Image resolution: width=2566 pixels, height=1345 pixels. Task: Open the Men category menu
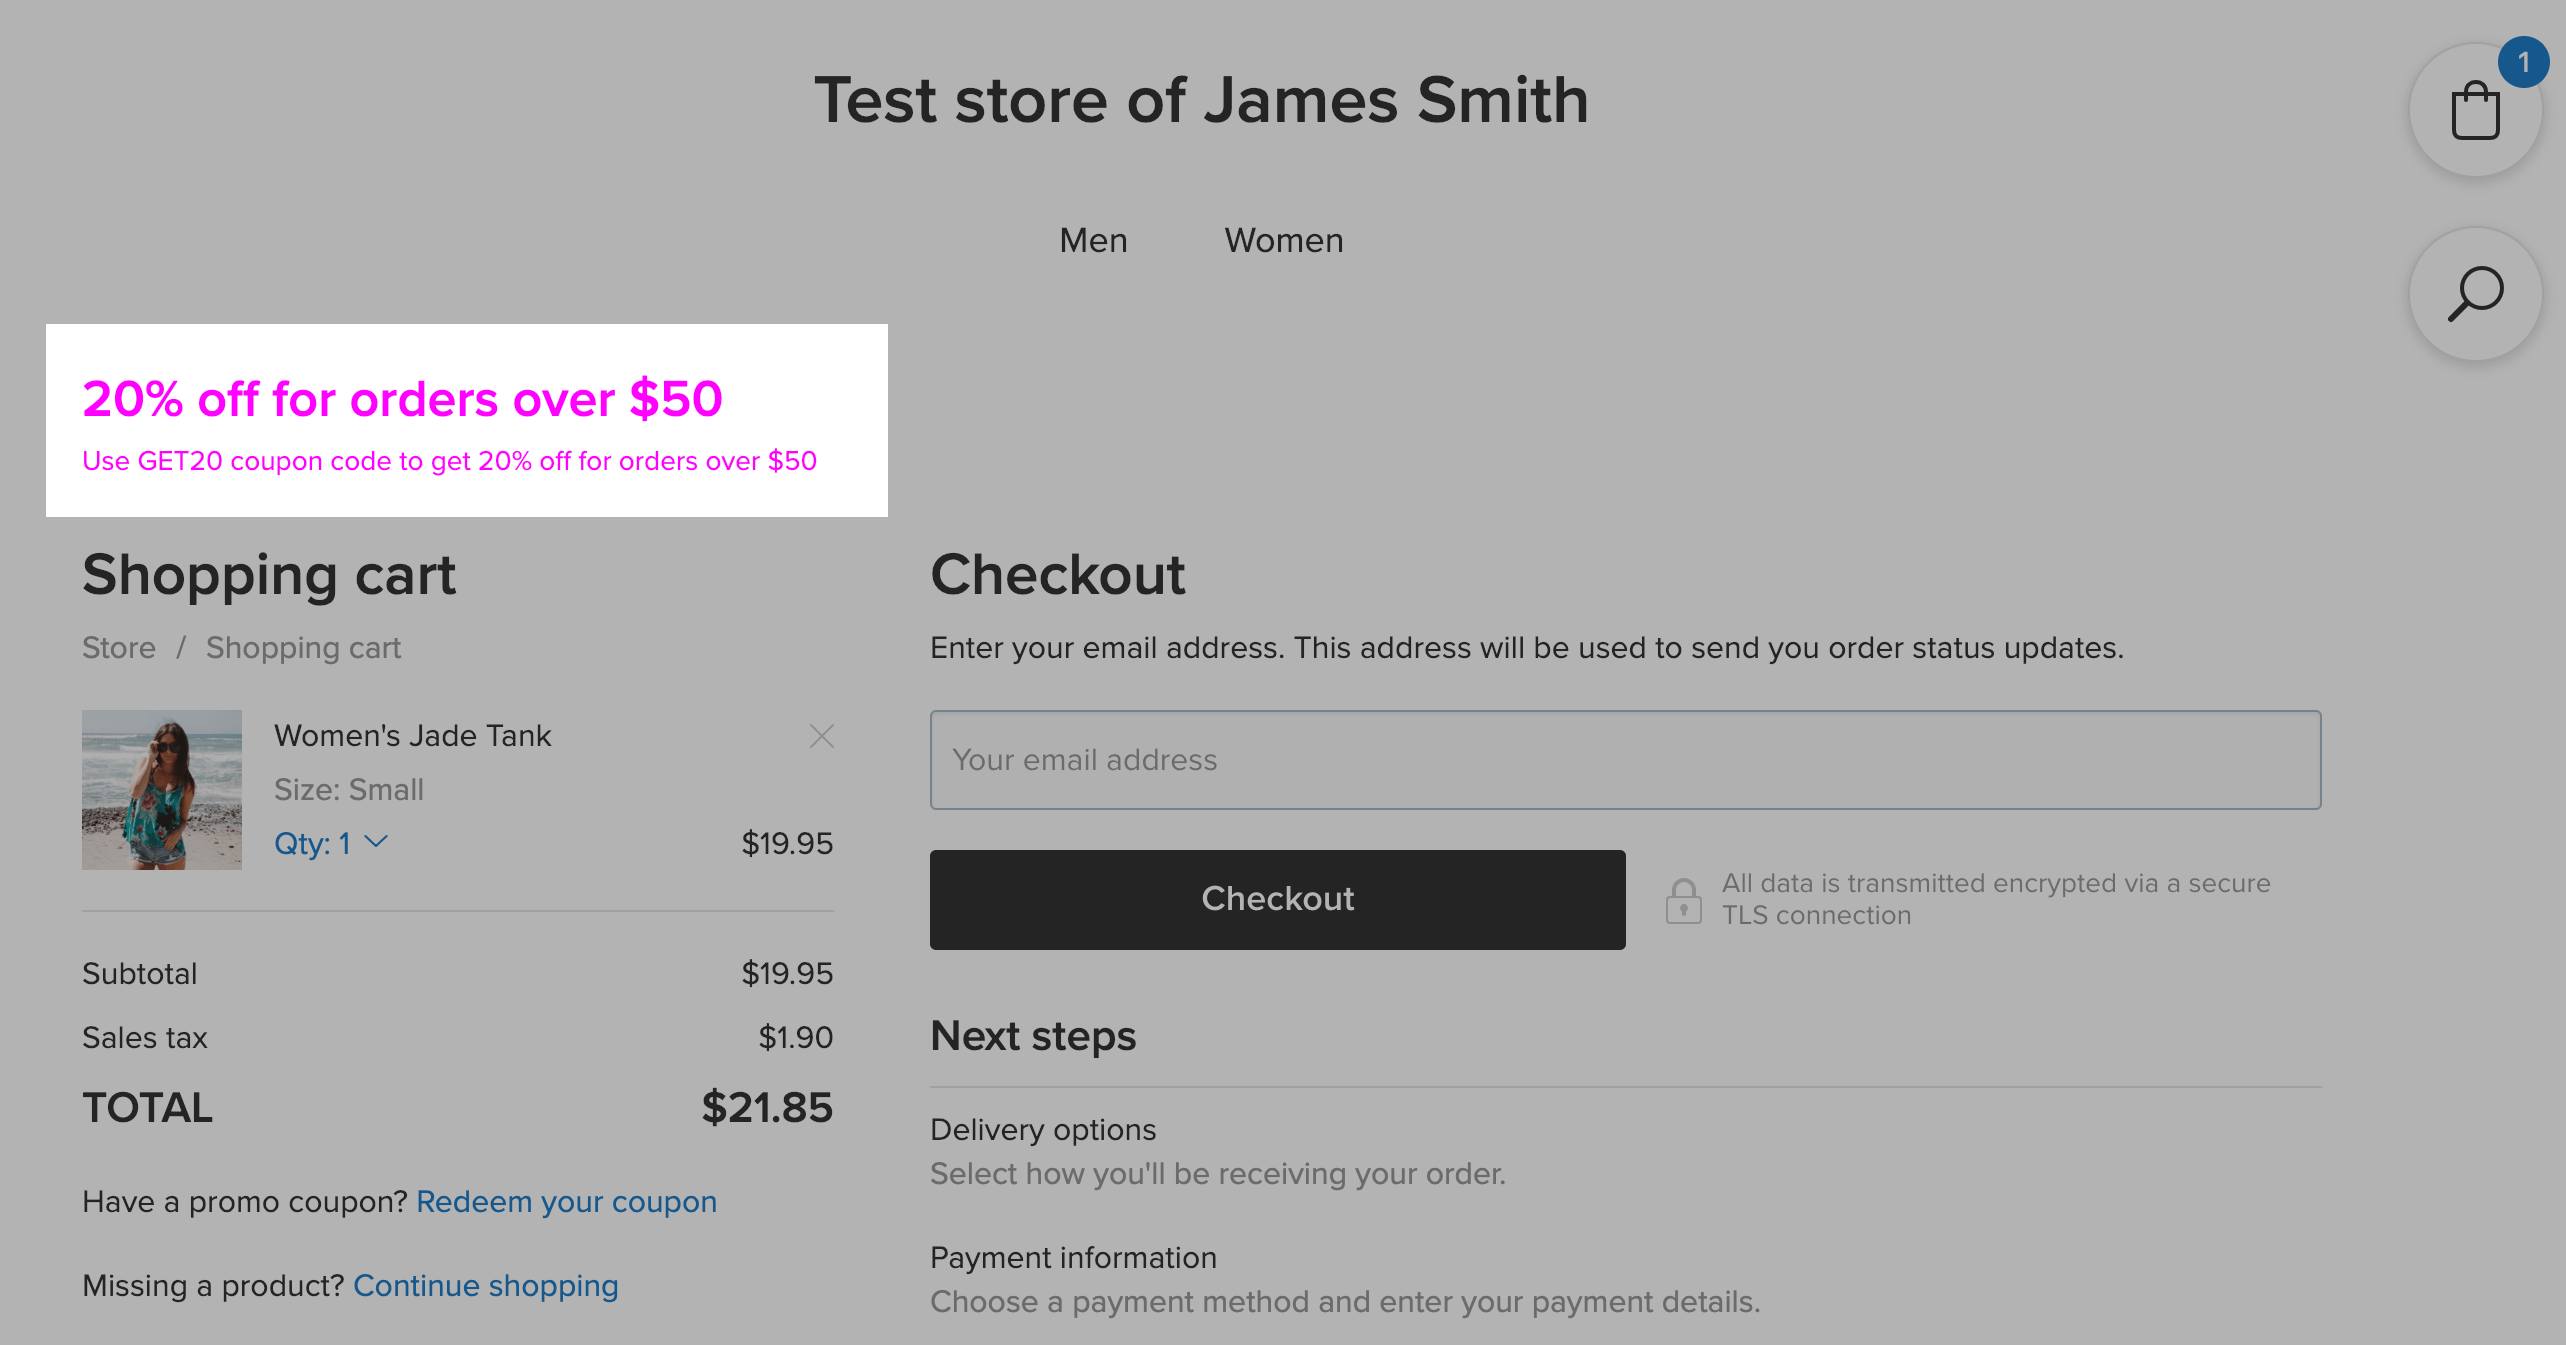(1093, 240)
